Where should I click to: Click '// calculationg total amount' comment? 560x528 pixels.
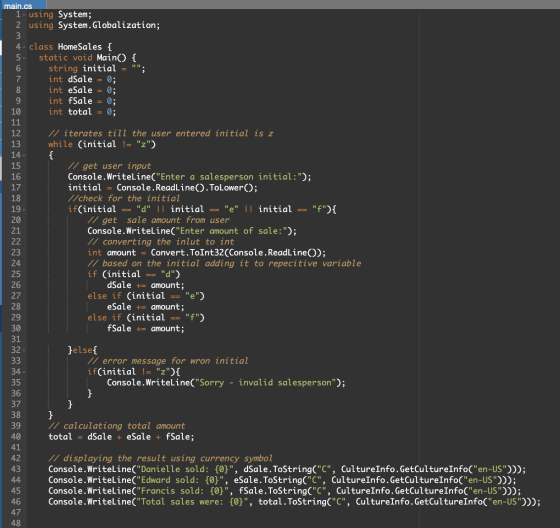point(117,426)
